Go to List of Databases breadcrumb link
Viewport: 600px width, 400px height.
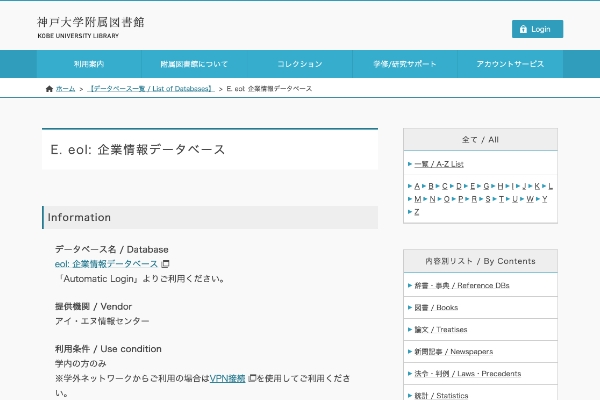coord(151,89)
